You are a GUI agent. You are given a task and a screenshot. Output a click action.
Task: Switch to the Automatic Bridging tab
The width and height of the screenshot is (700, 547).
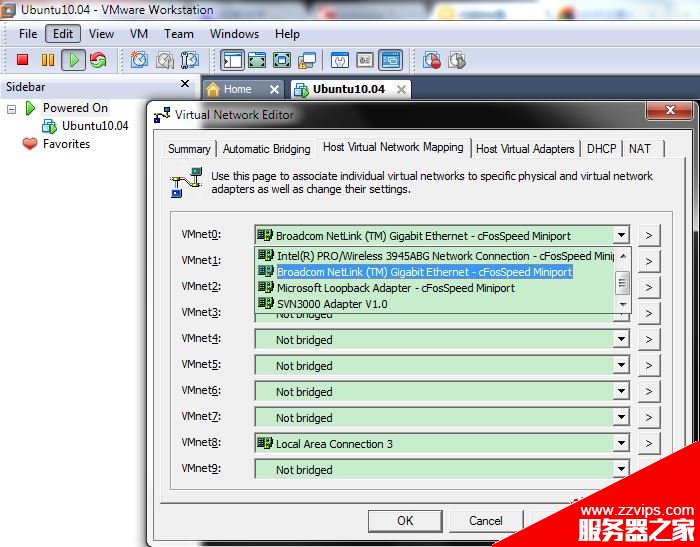click(267, 149)
